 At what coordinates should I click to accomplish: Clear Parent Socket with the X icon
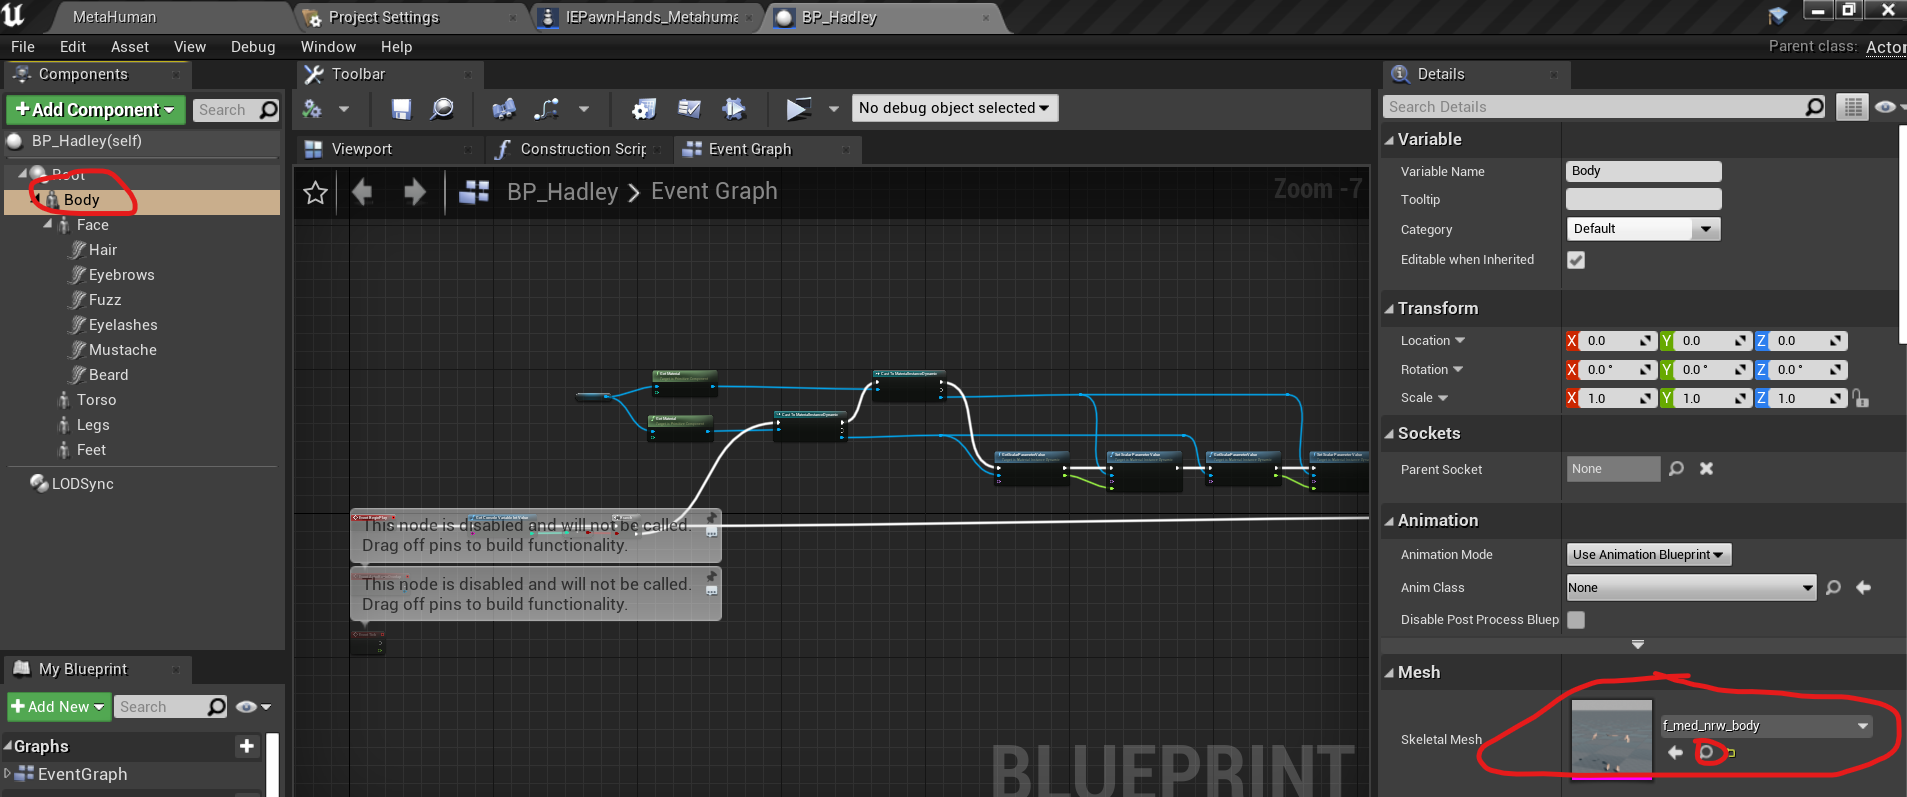click(1707, 468)
